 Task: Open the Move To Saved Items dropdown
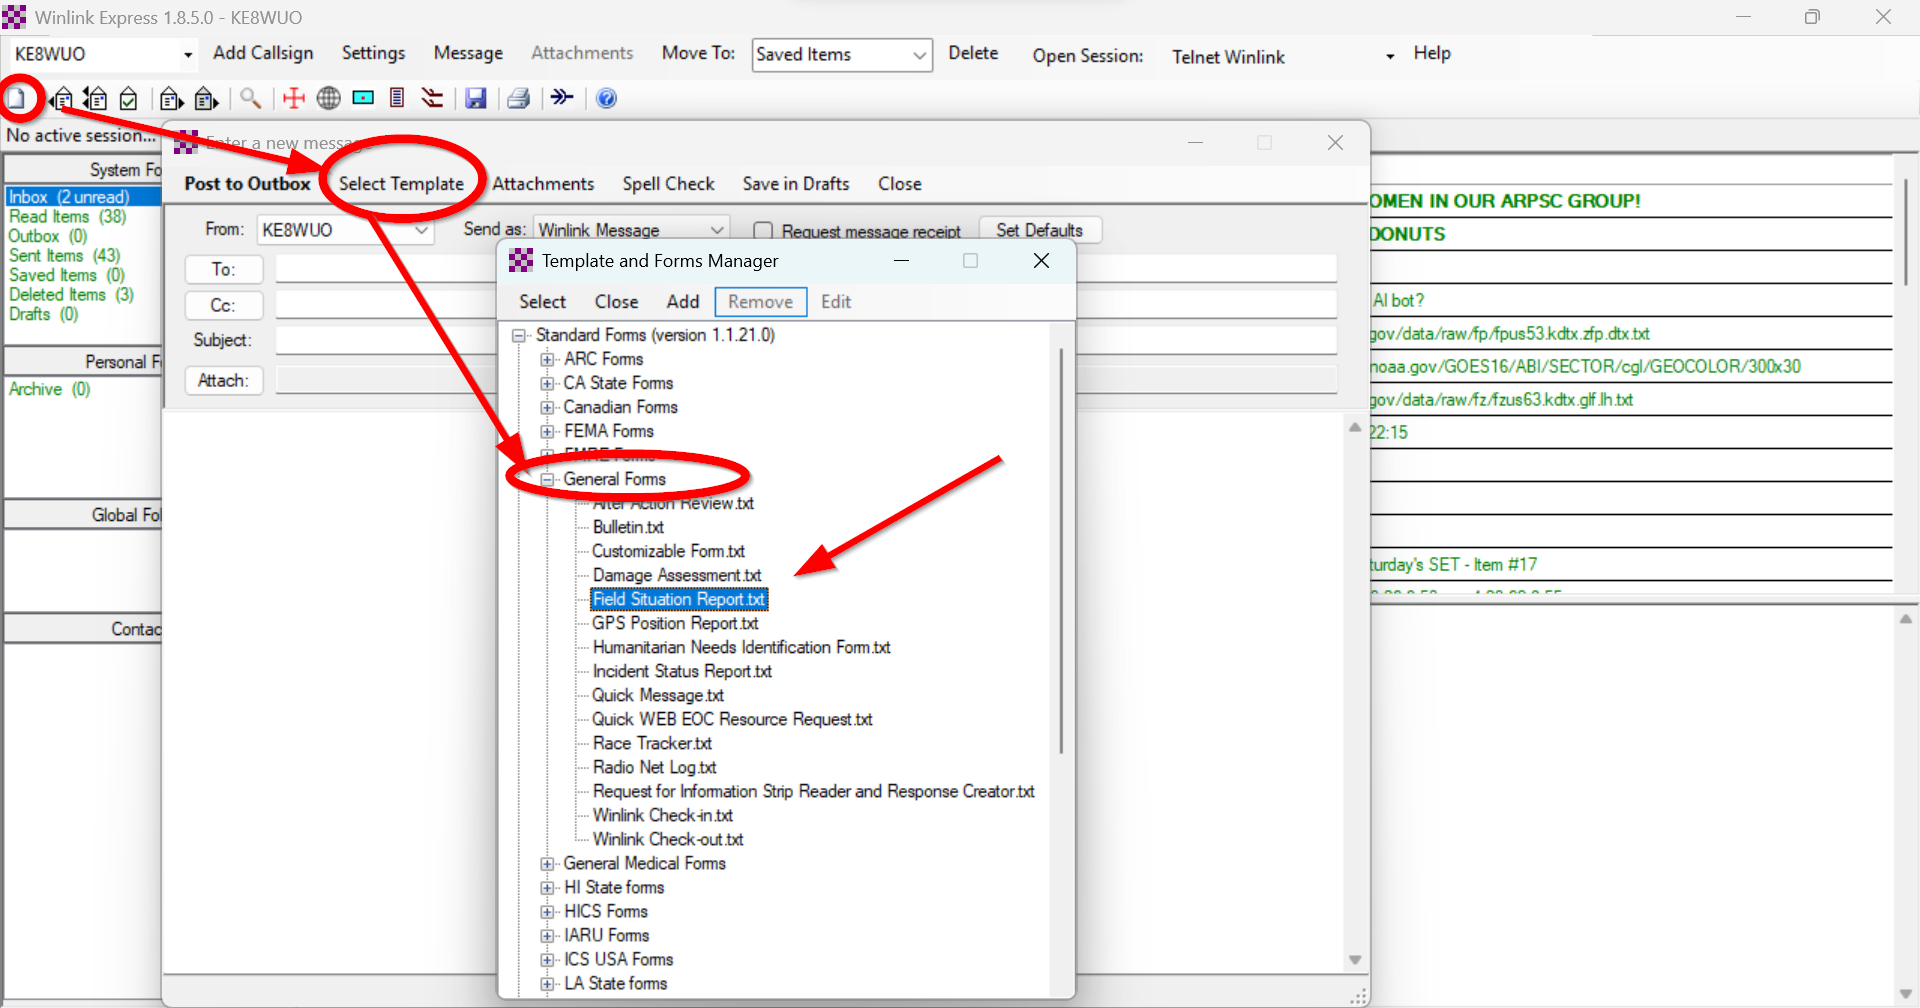919,55
